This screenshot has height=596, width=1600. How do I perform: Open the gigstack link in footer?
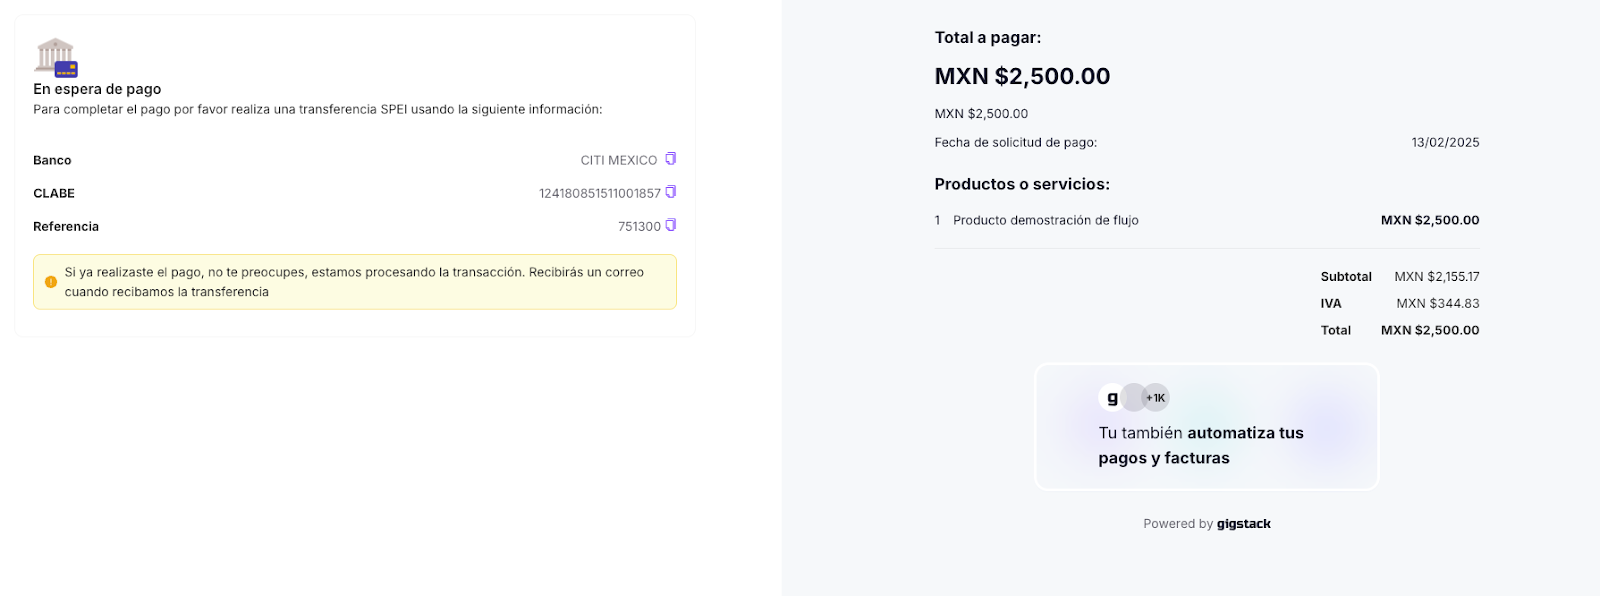pyautogui.click(x=1244, y=524)
